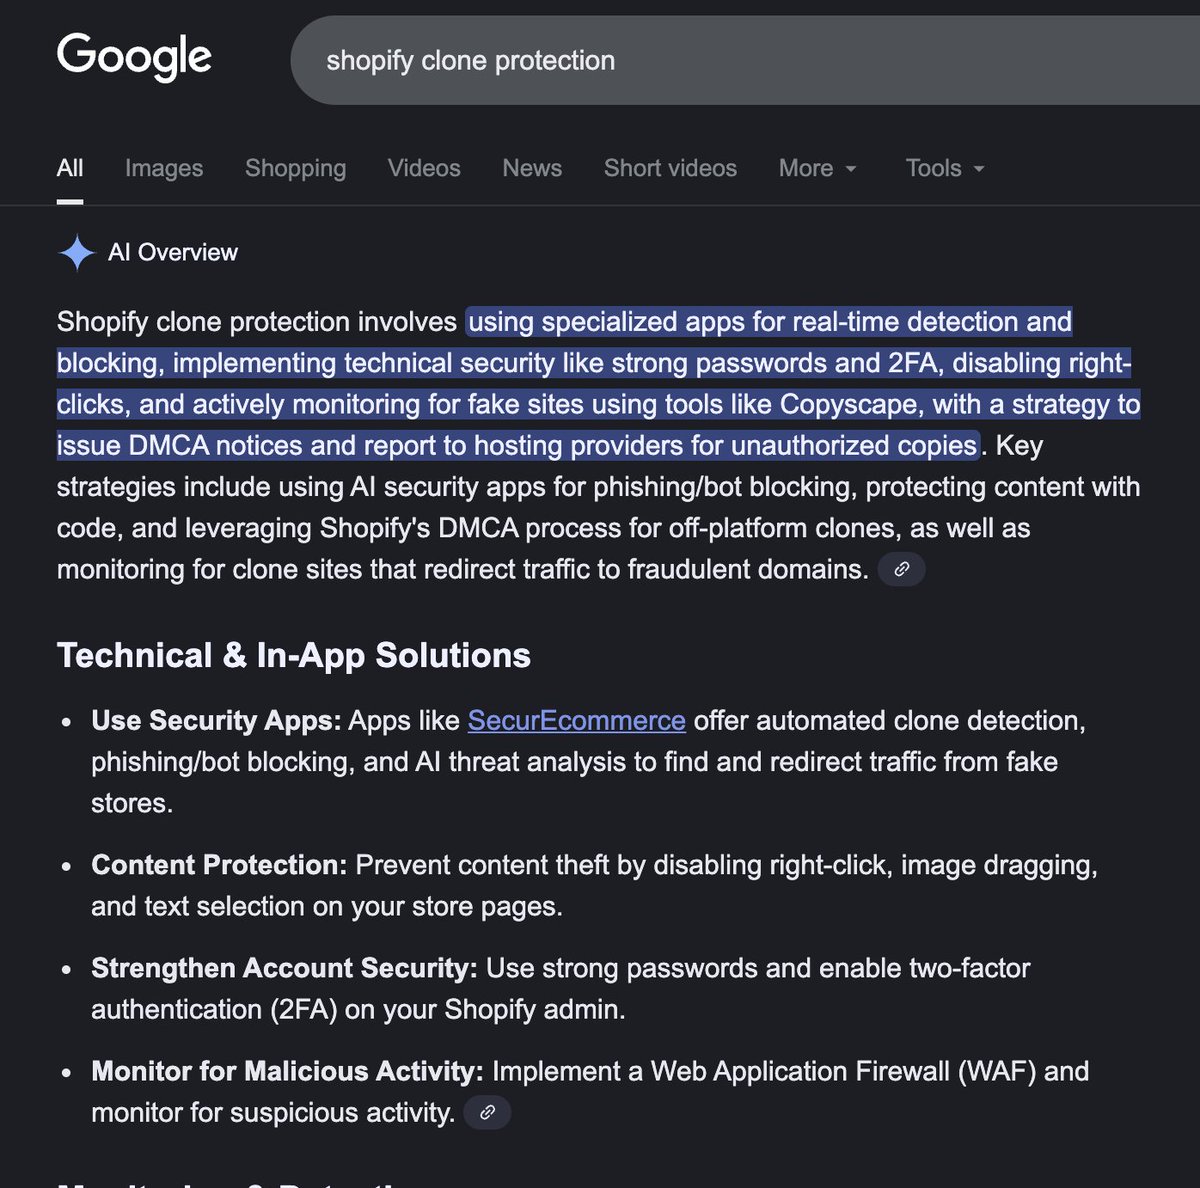
Task: Select the All results tab
Action: coord(70,168)
